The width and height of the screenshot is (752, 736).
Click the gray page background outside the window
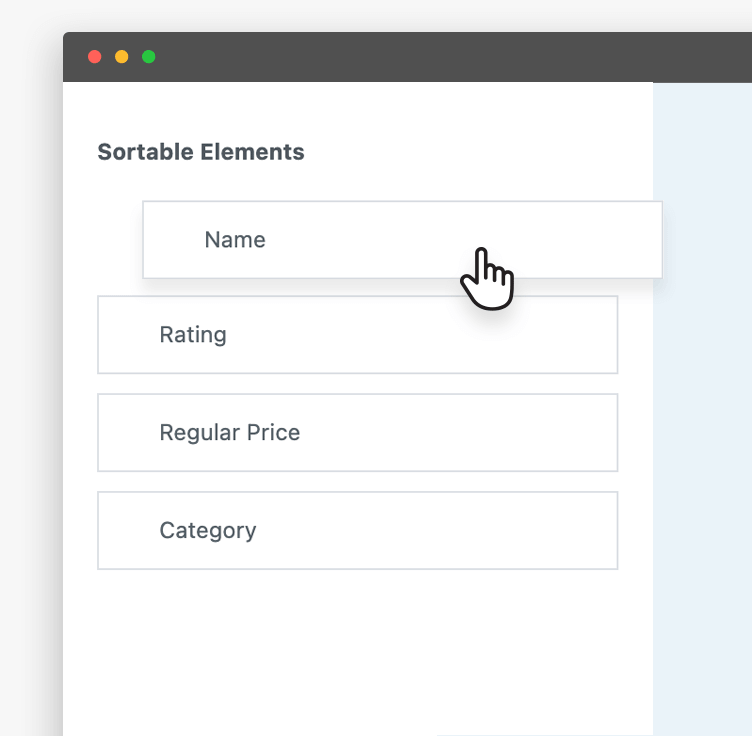[30, 400]
